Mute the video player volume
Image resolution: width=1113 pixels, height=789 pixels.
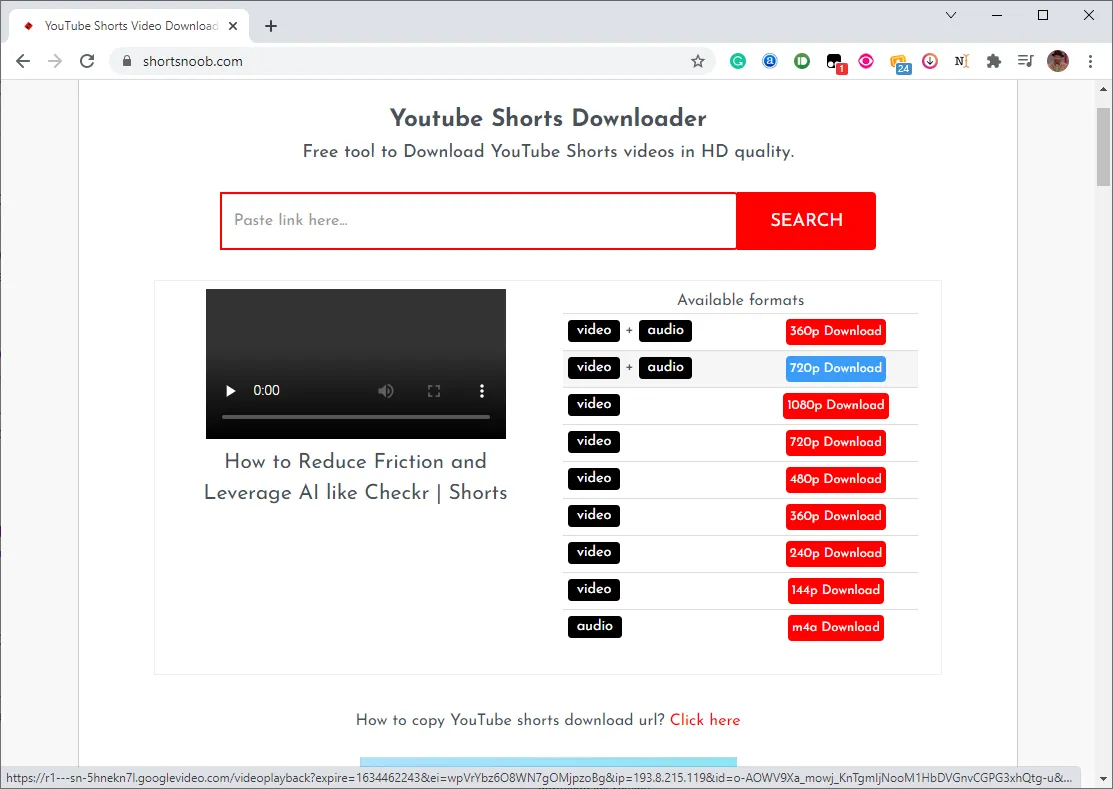pos(385,391)
